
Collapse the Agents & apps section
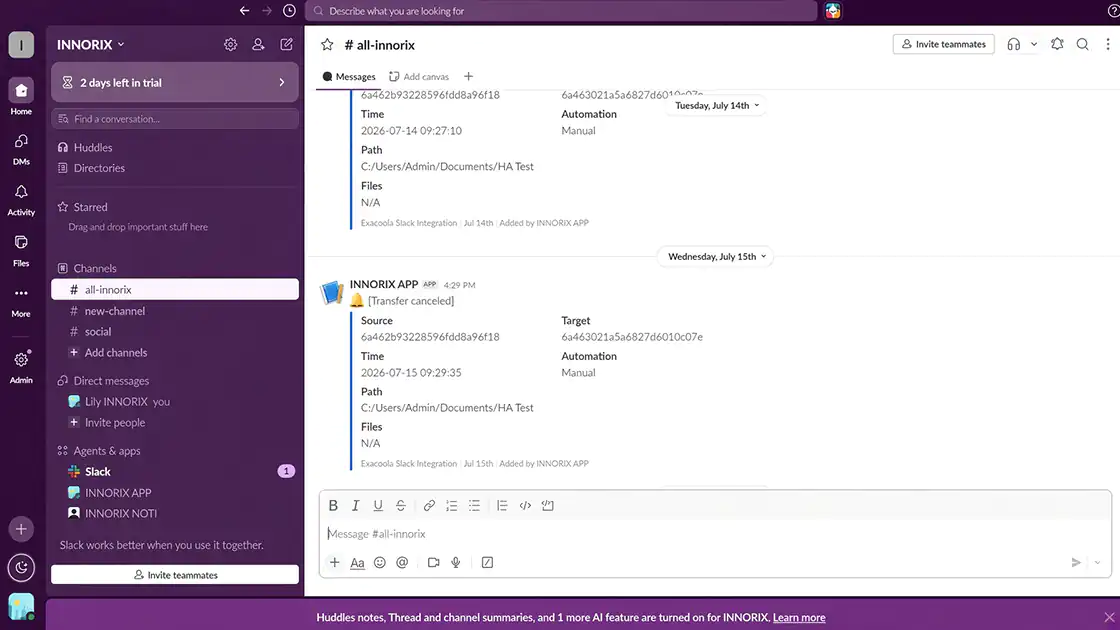[x=106, y=451]
